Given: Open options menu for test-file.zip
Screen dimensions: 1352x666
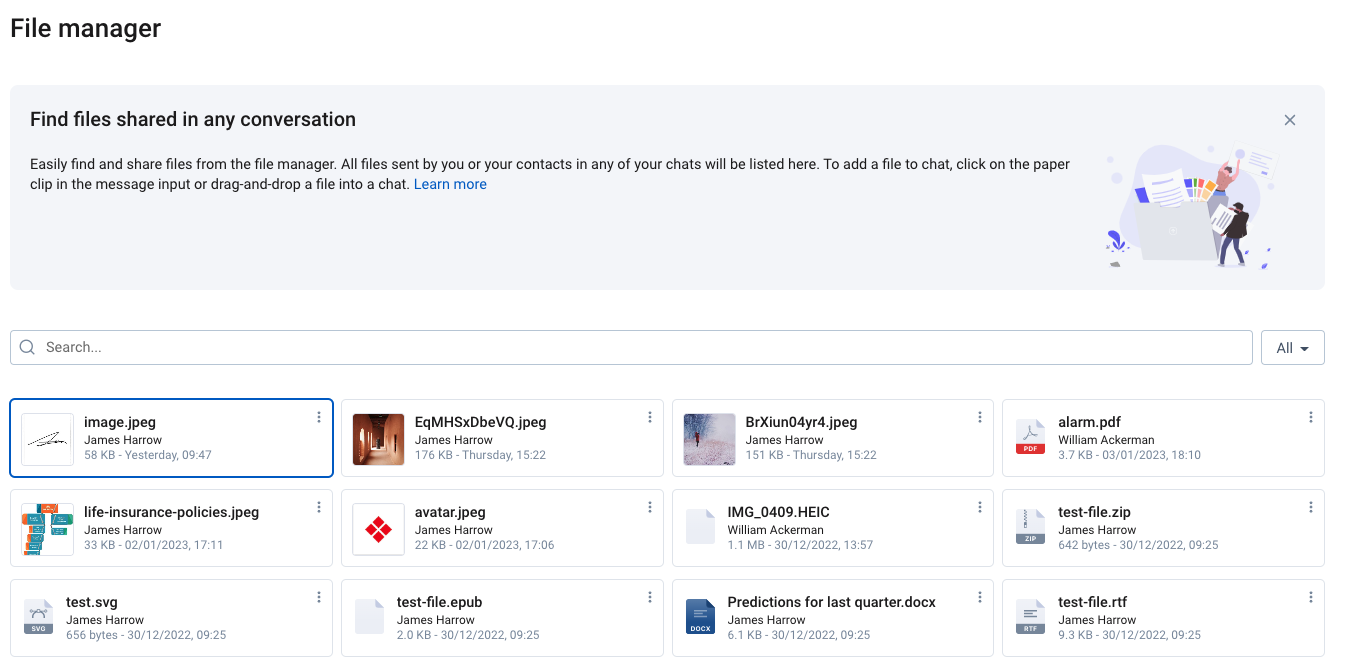Looking at the screenshot, I should pos(1311,507).
